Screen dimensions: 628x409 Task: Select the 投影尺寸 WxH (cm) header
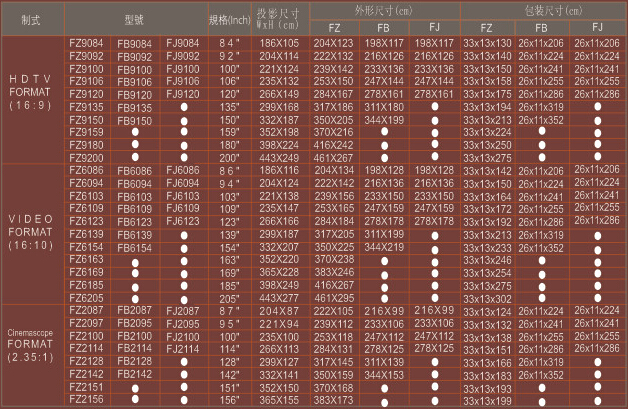[278, 19]
